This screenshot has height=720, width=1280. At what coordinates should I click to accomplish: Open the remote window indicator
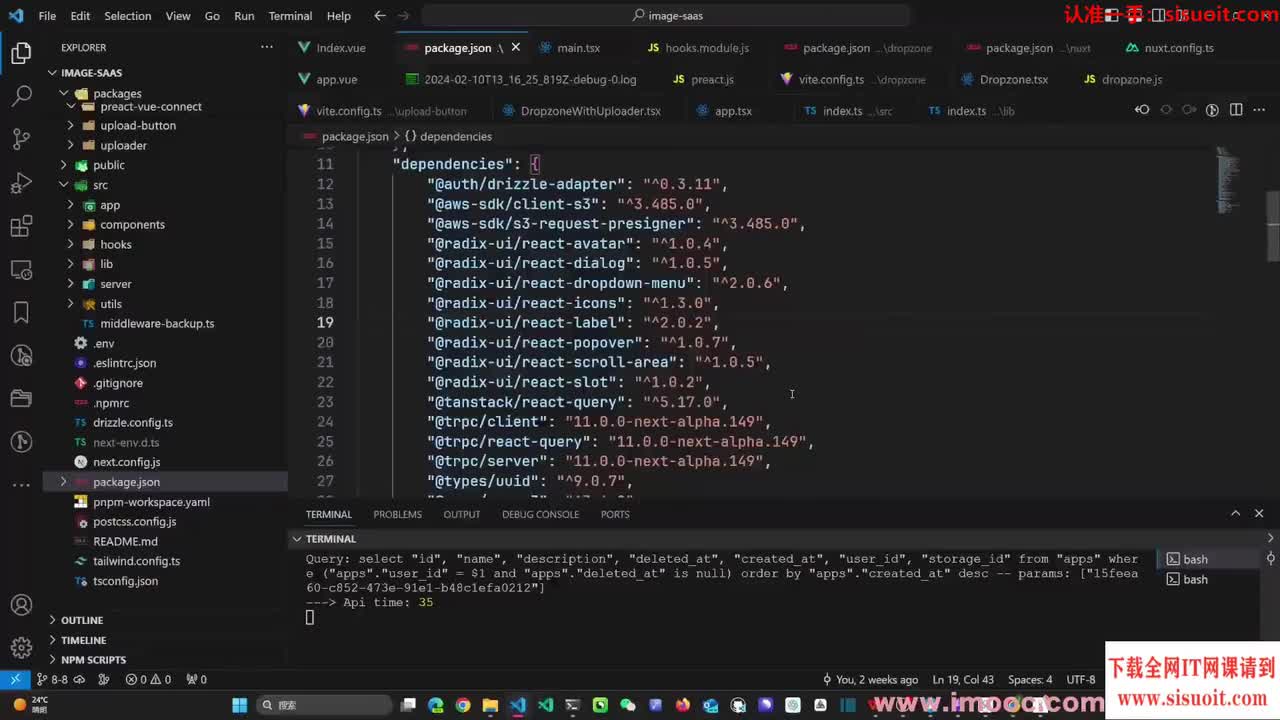pyautogui.click(x=15, y=679)
